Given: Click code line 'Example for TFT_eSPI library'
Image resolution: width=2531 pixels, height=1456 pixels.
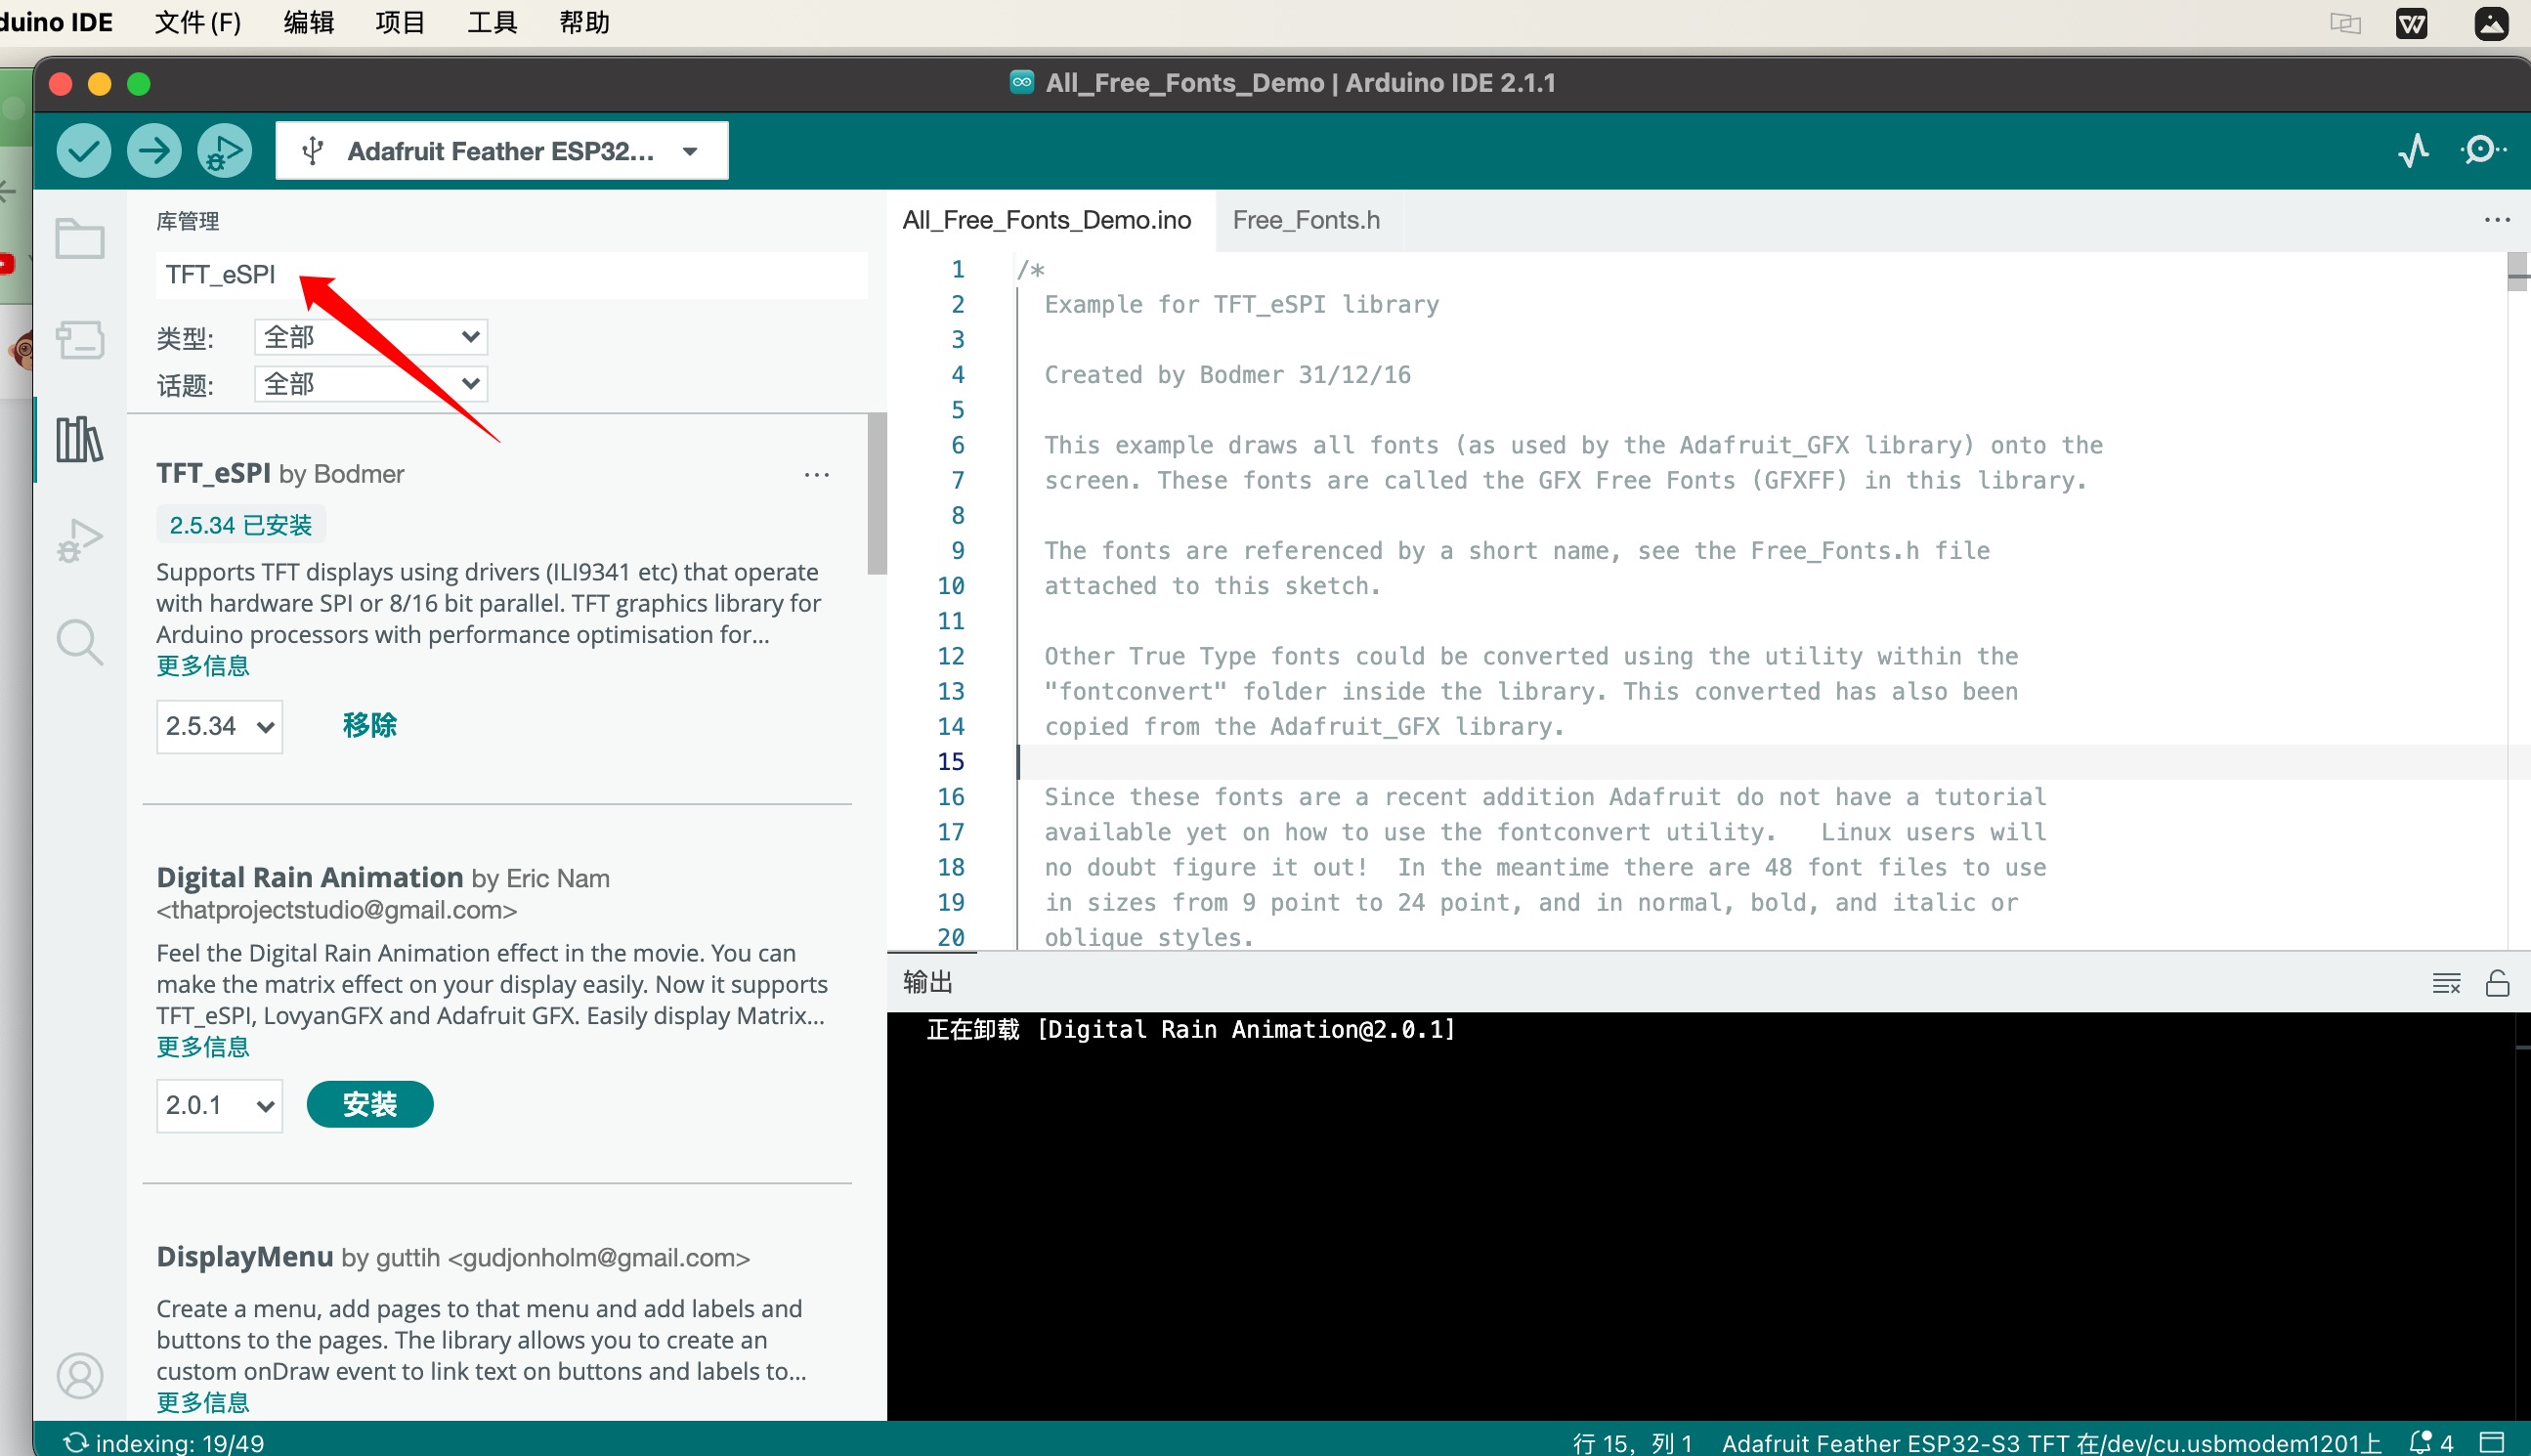Looking at the screenshot, I should click(1241, 304).
